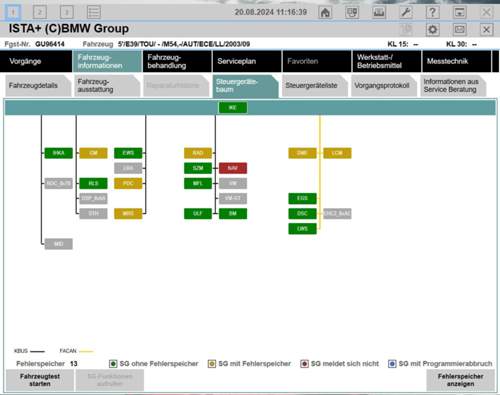Click the wrench tools icon in top bar
The height and width of the screenshot is (395, 500).
[x=406, y=13]
